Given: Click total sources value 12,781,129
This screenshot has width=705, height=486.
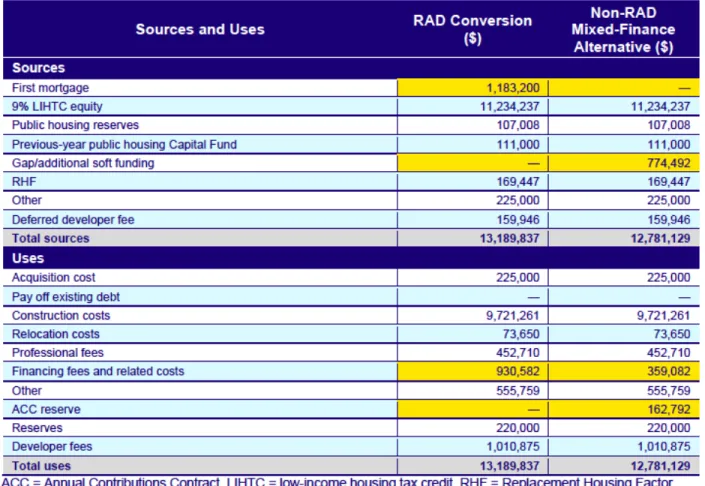Looking at the screenshot, I should [660, 238].
